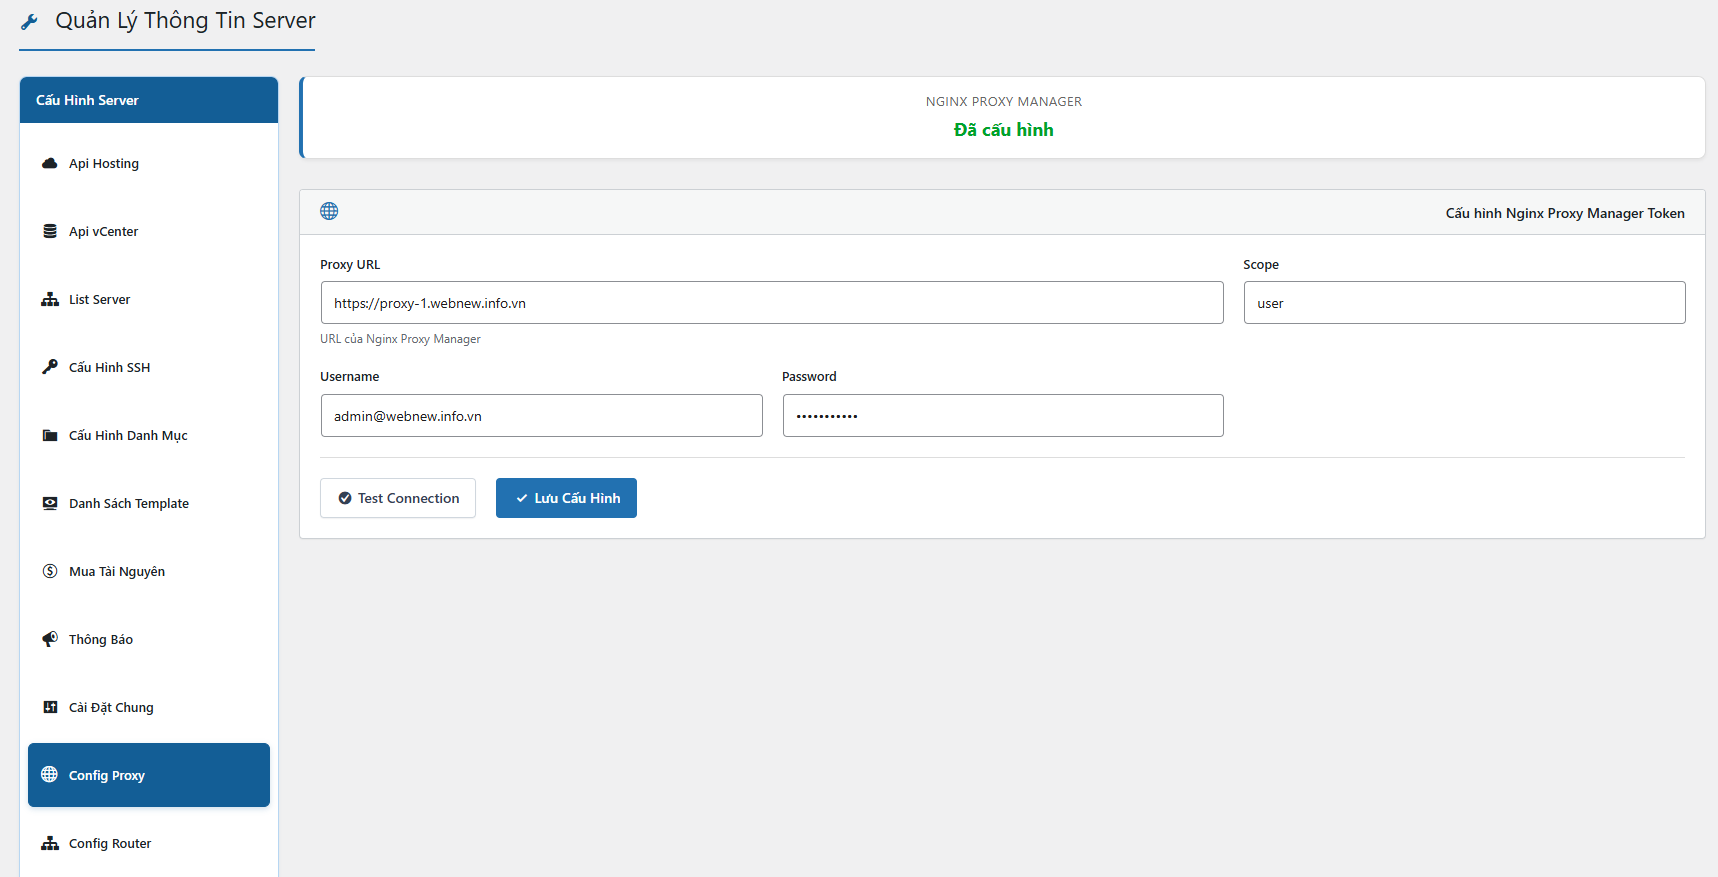Select Mua Tài Nguyên in sidebar
This screenshot has width=1718, height=877.
click(149, 571)
